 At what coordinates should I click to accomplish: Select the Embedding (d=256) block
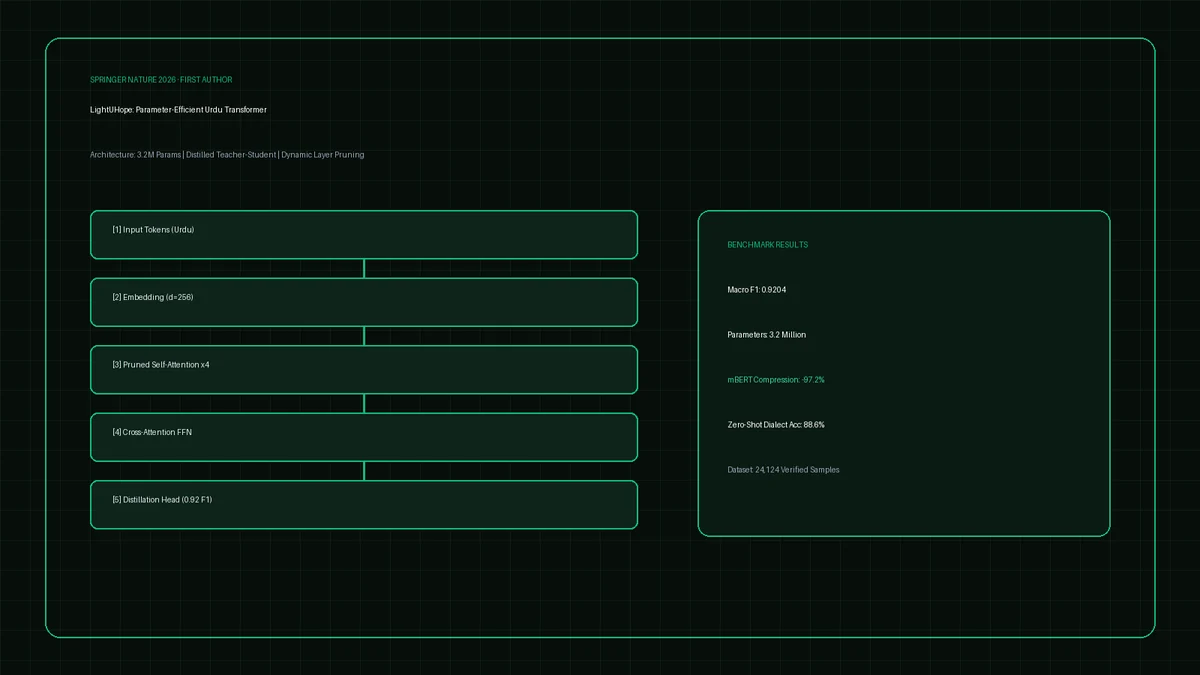tap(364, 302)
